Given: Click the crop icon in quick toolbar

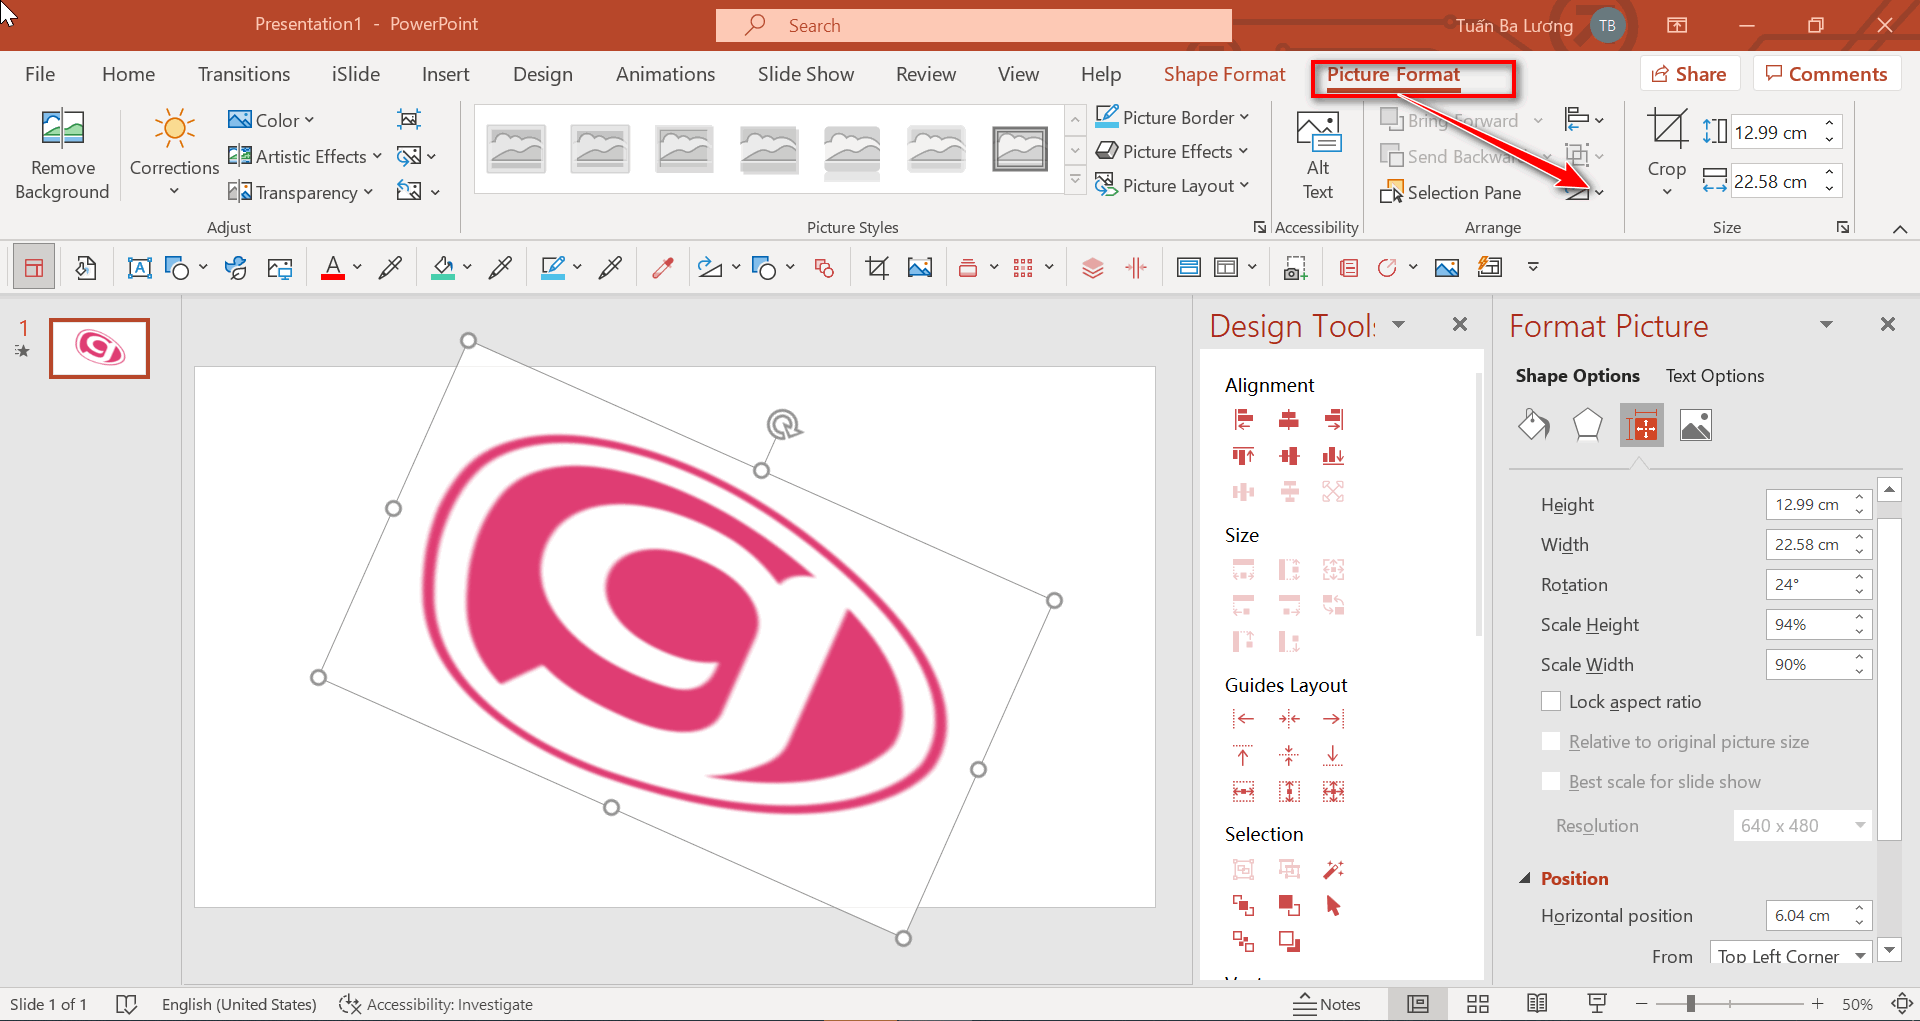Looking at the screenshot, I should [877, 267].
